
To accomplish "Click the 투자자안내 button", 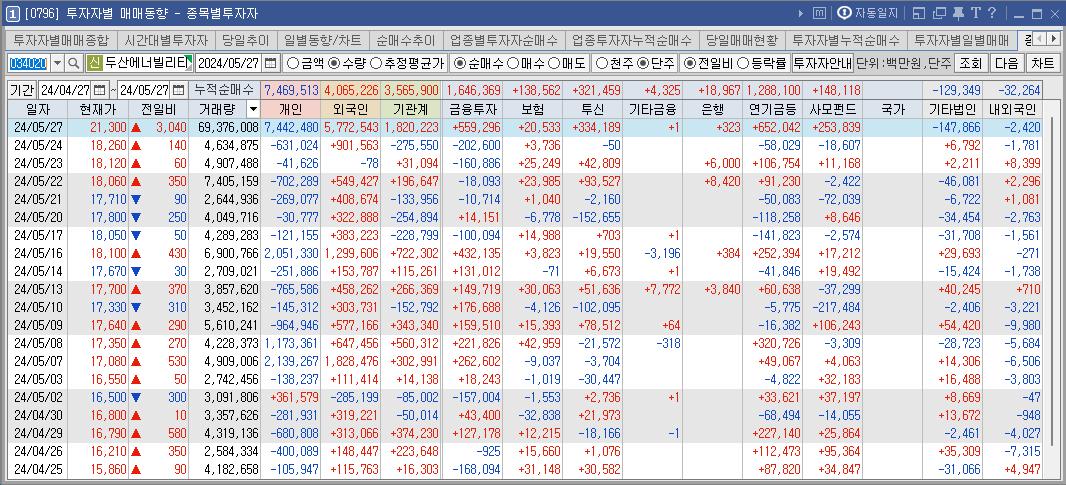I will point(822,63).
